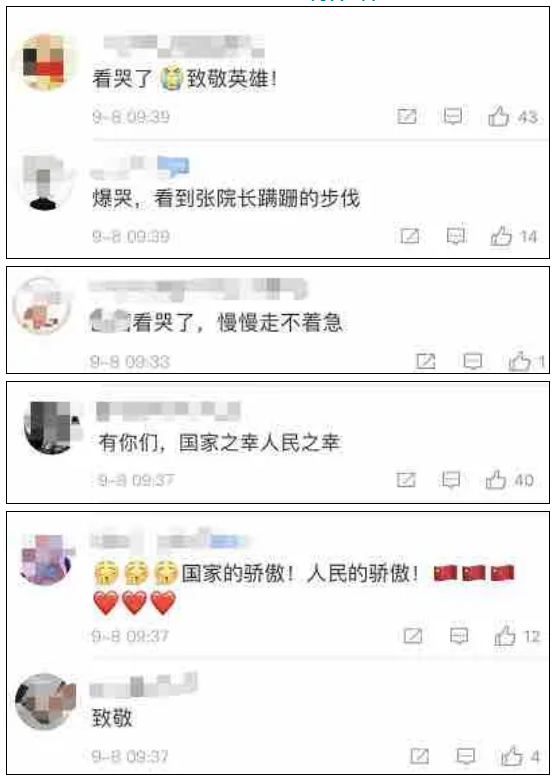This screenshot has height=783, width=554.
Task: Reply to the '国家之幸人民之幸' comment
Action: (x=451, y=480)
